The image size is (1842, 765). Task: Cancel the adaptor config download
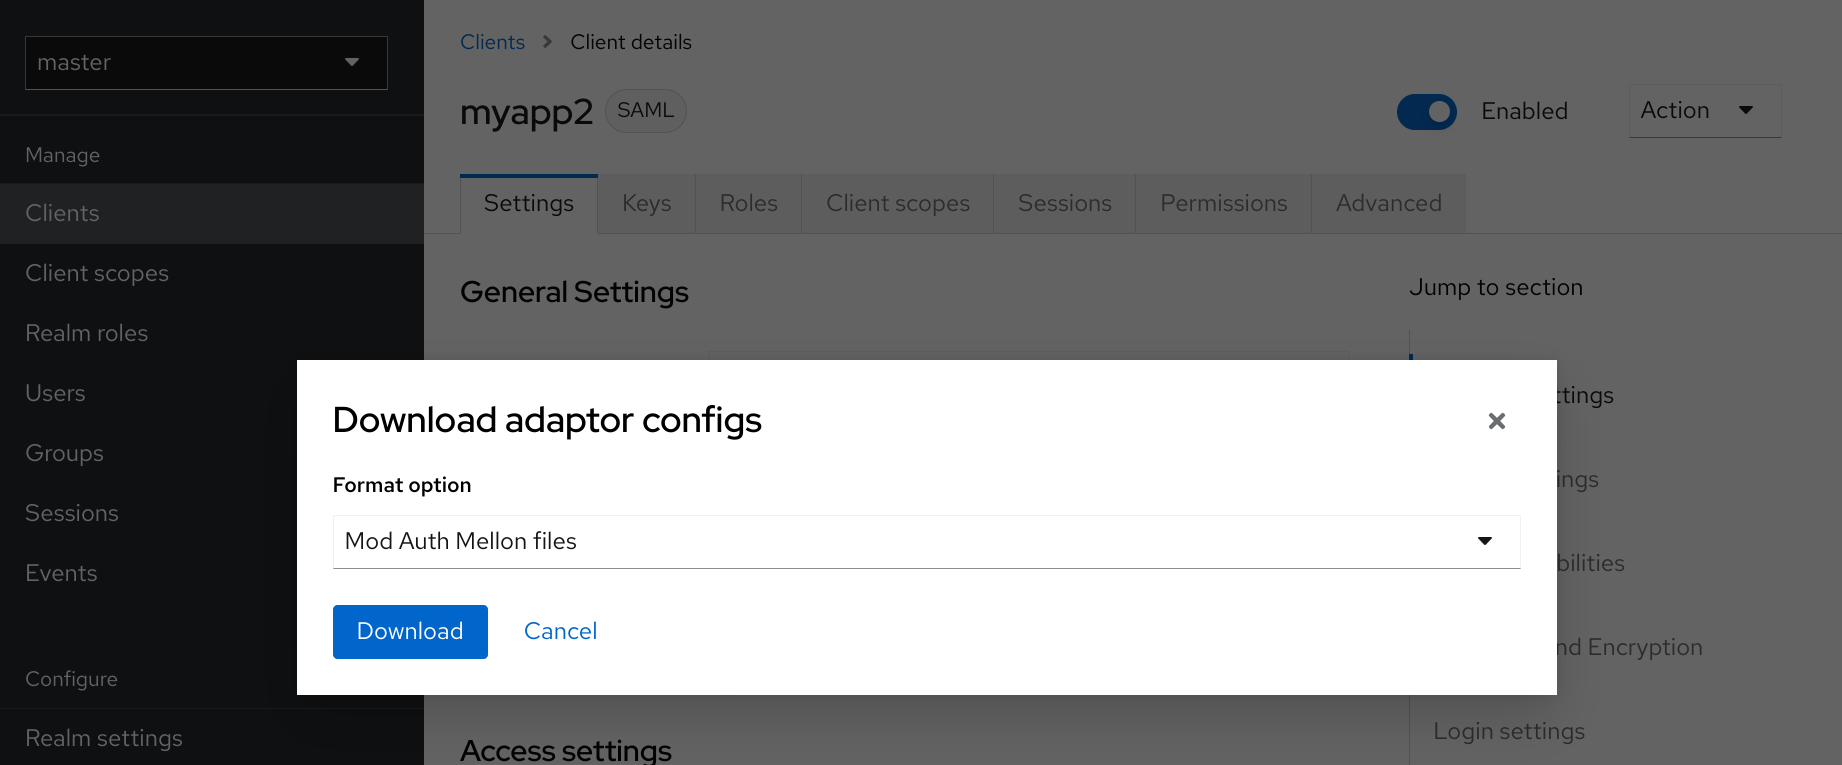[x=560, y=631]
